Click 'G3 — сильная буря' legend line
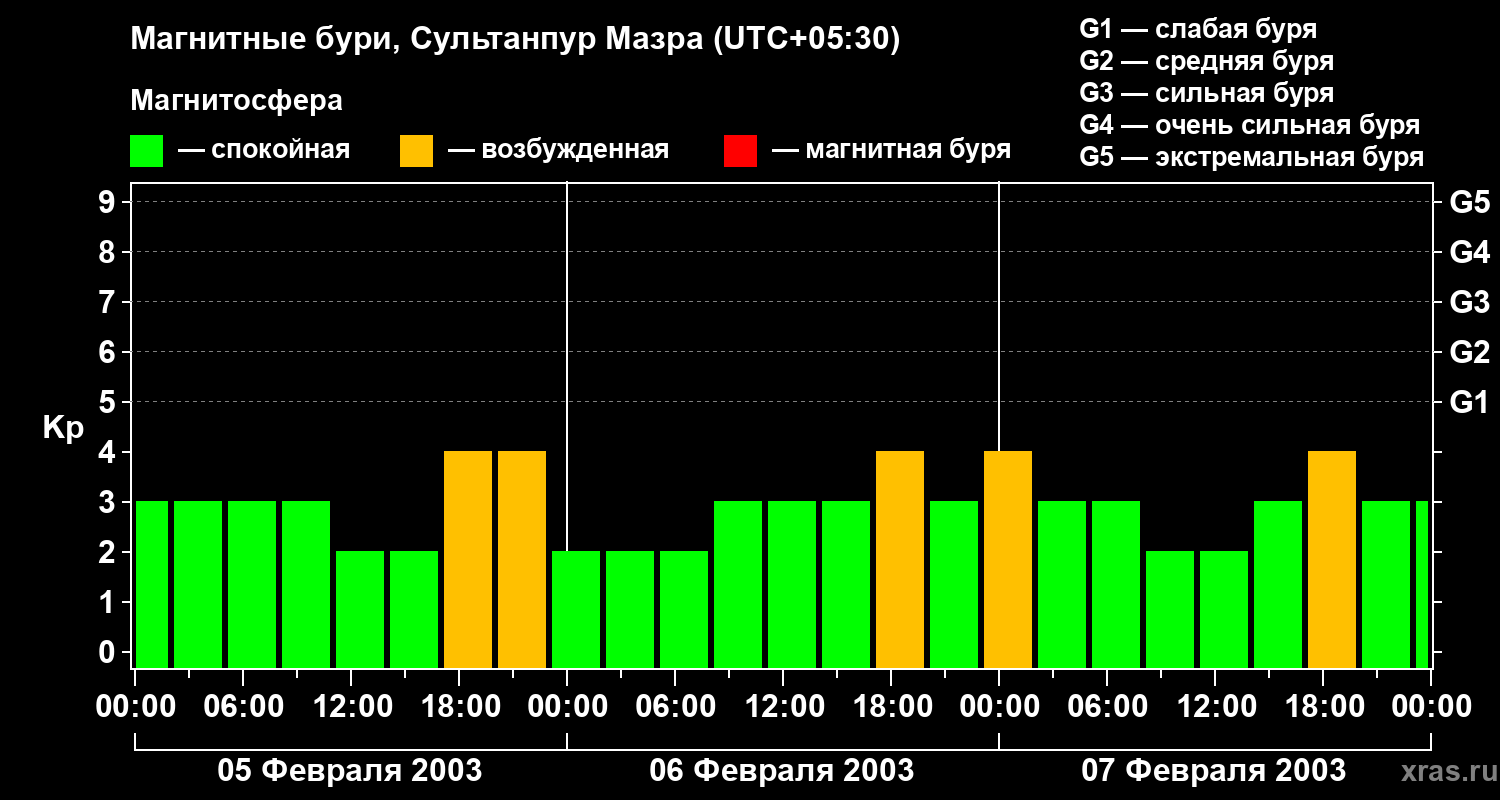 click(1206, 93)
